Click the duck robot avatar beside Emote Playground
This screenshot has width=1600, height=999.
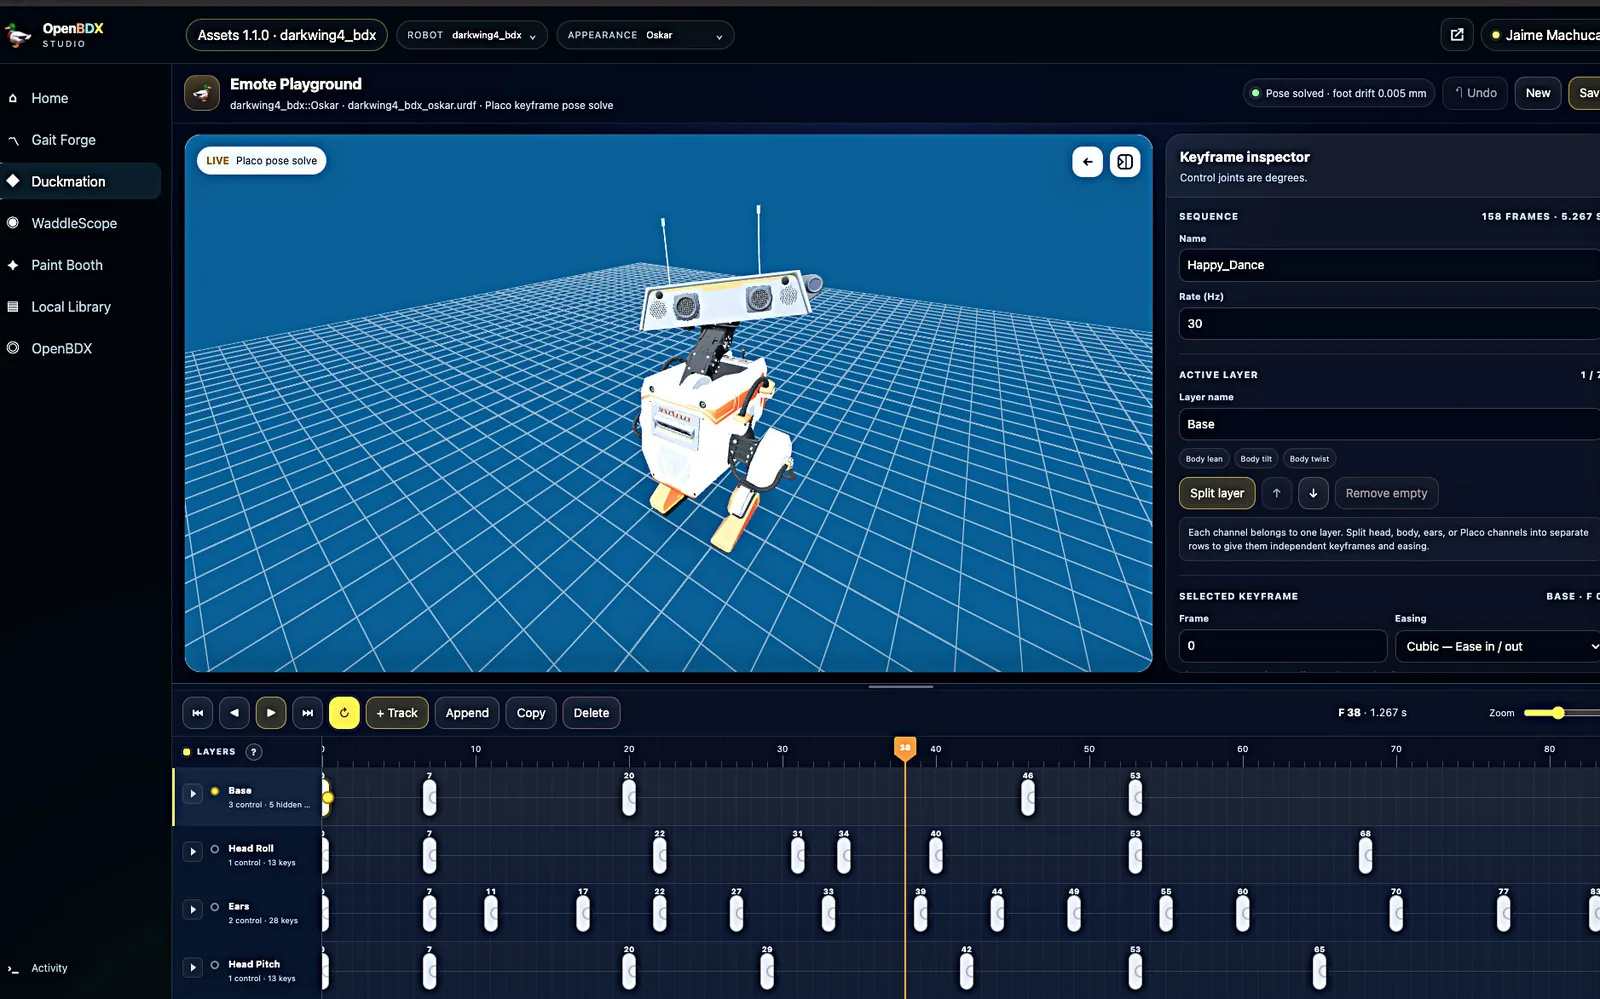[202, 93]
